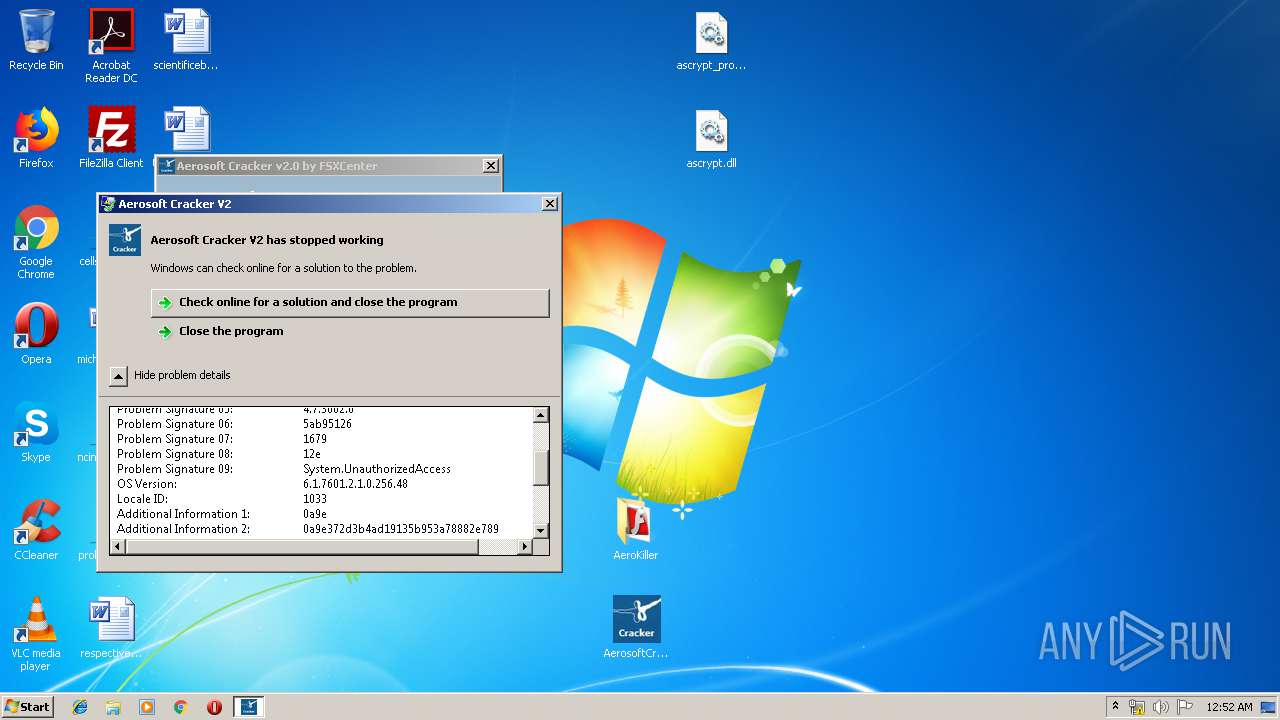The image size is (1280, 720).
Task: Select the OS Version row
Action: point(321,484)
